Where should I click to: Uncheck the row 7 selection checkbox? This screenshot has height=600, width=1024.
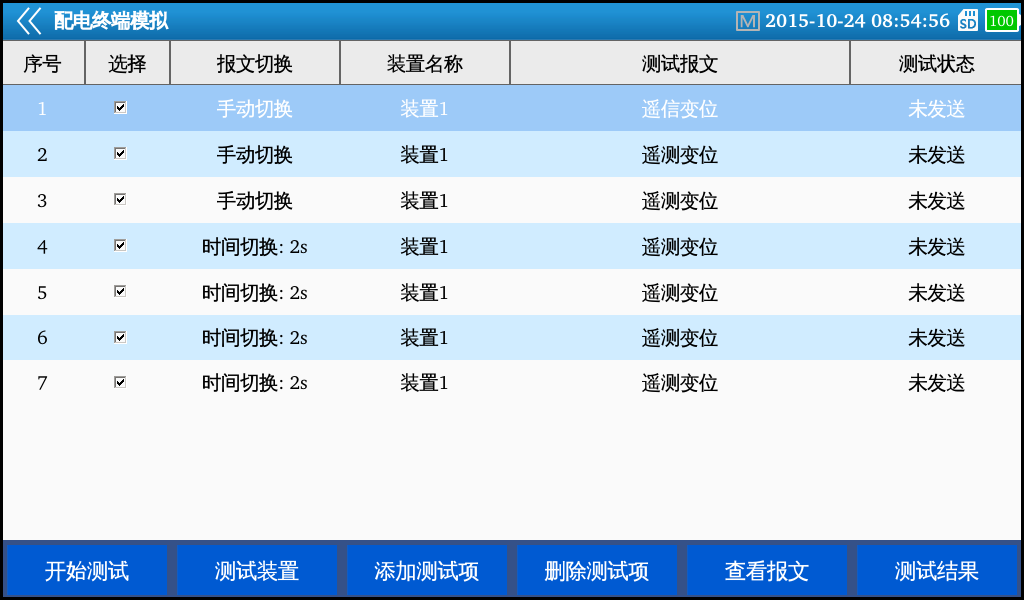click(121, 383)
